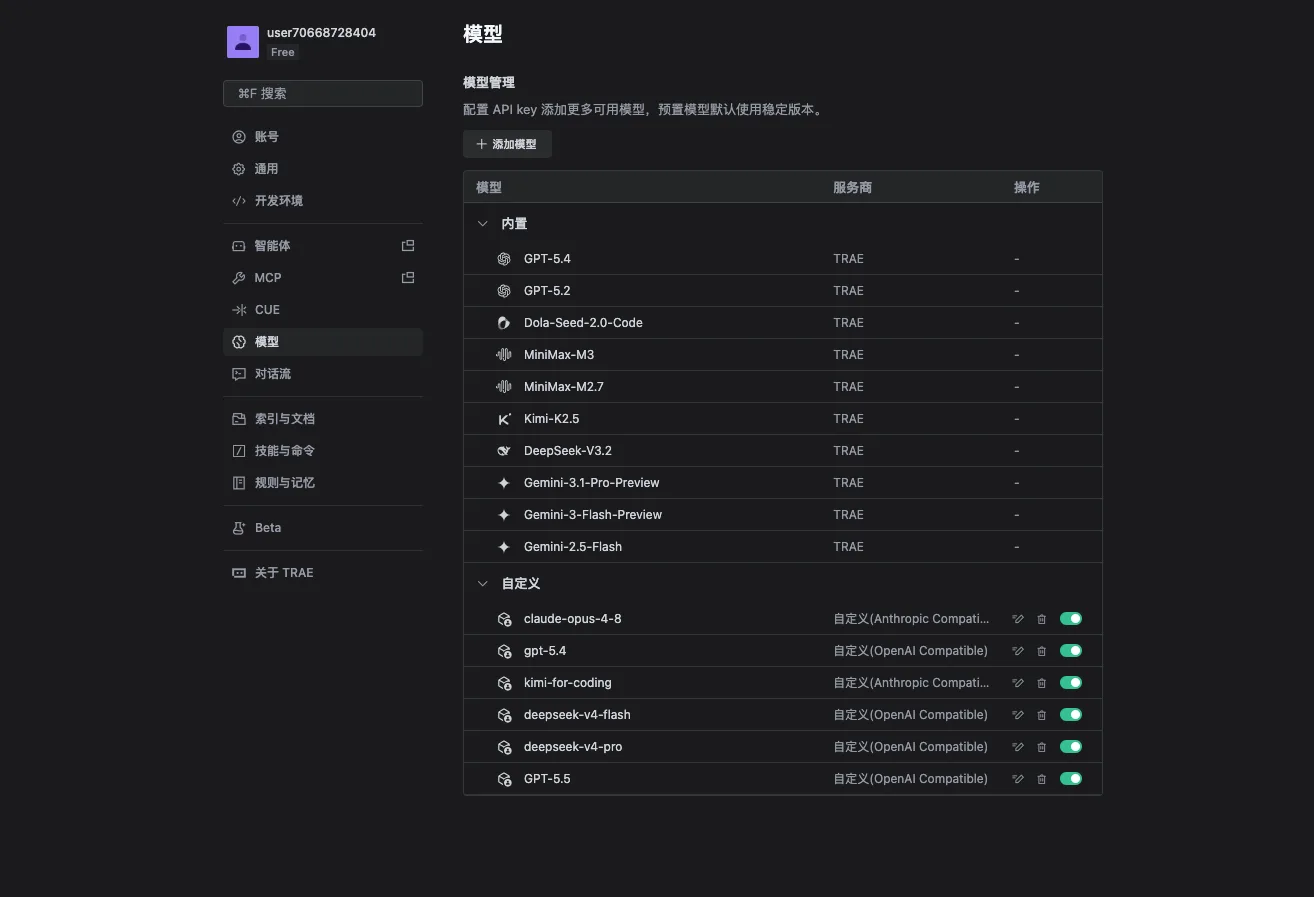The width and height of the screenshot is (1314, 897).
Task: Click the provider cell for claude-opus-4-8
Action: point(911,619)
